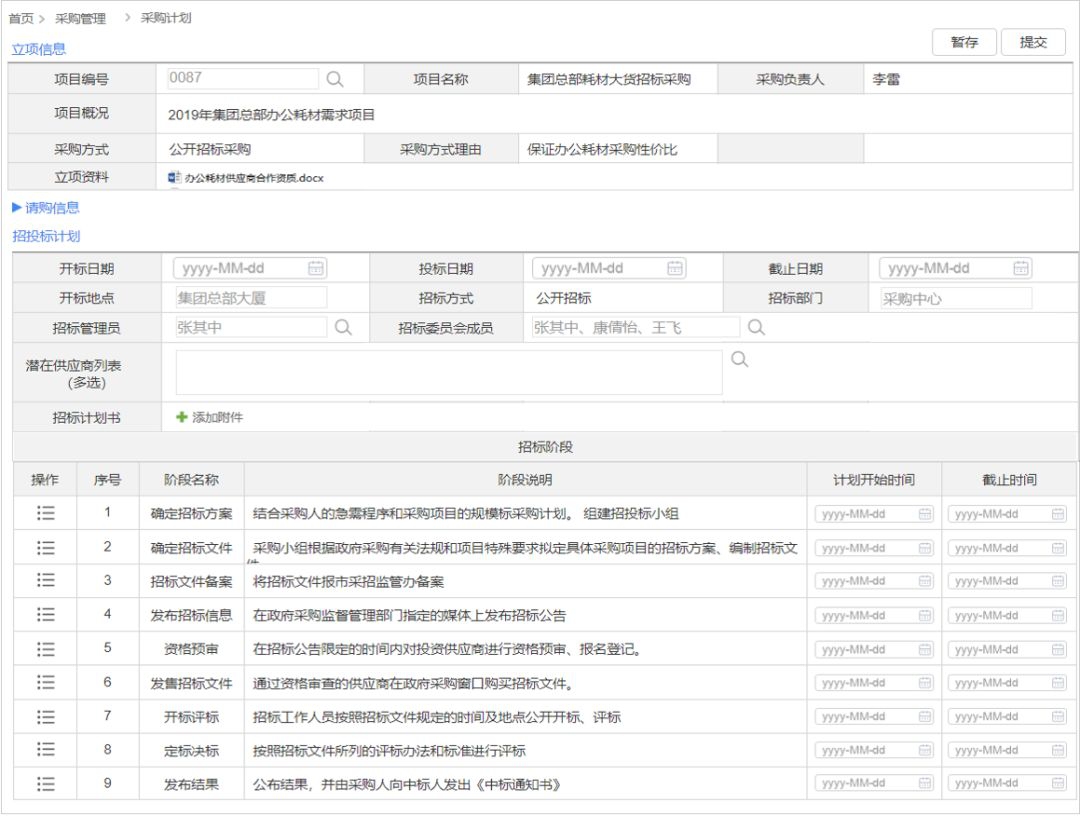
Task: Click the green plus 添加附件 icon
Action: pos(182,417)
